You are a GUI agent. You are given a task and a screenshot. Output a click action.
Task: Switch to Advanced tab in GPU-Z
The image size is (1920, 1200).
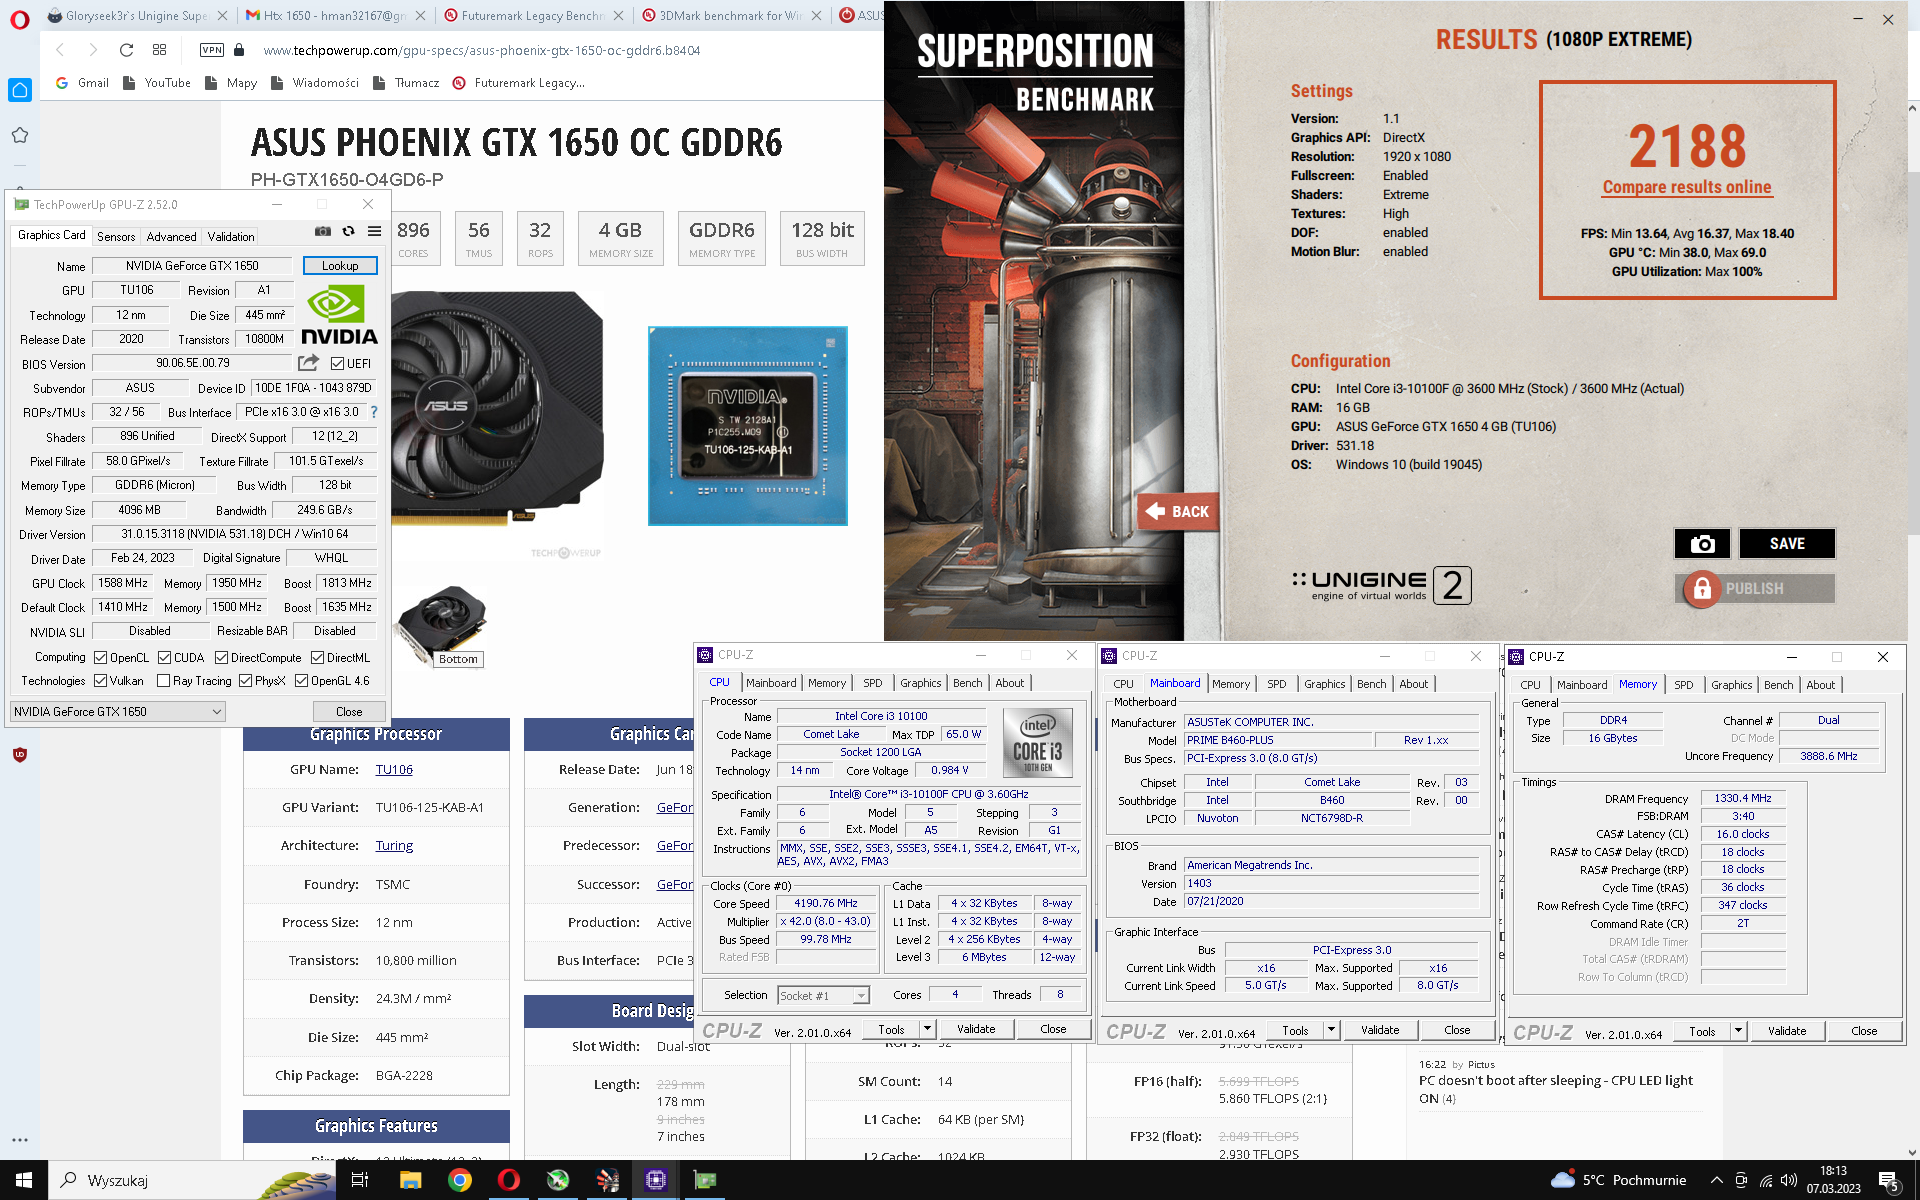[172, 237]
